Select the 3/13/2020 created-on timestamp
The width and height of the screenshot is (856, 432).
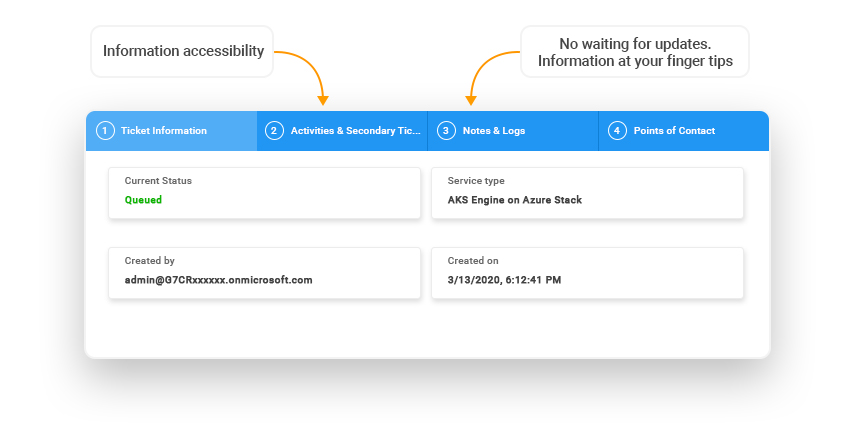pyautogui.click(x=504, y=280)
